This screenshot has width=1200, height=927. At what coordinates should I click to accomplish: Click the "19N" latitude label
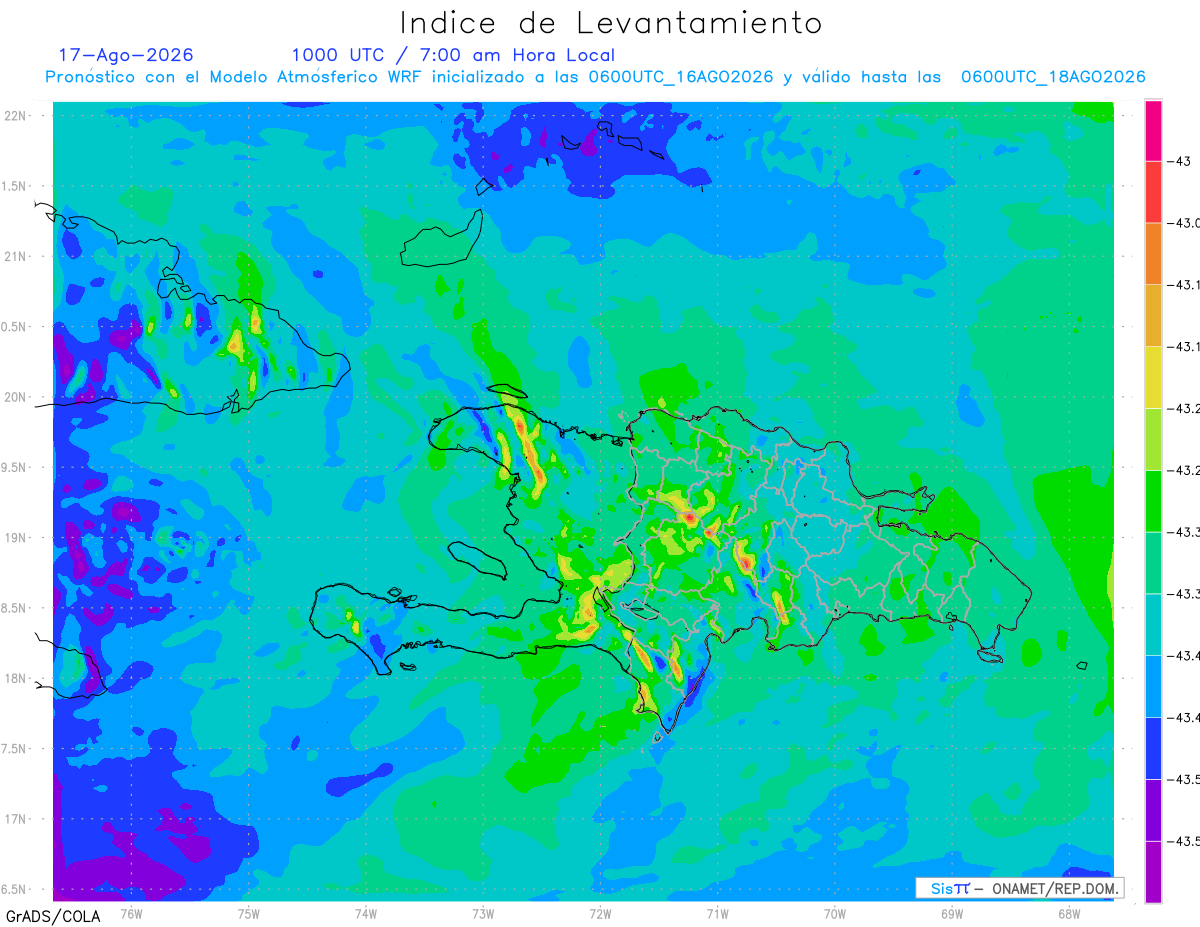[16, 537]
